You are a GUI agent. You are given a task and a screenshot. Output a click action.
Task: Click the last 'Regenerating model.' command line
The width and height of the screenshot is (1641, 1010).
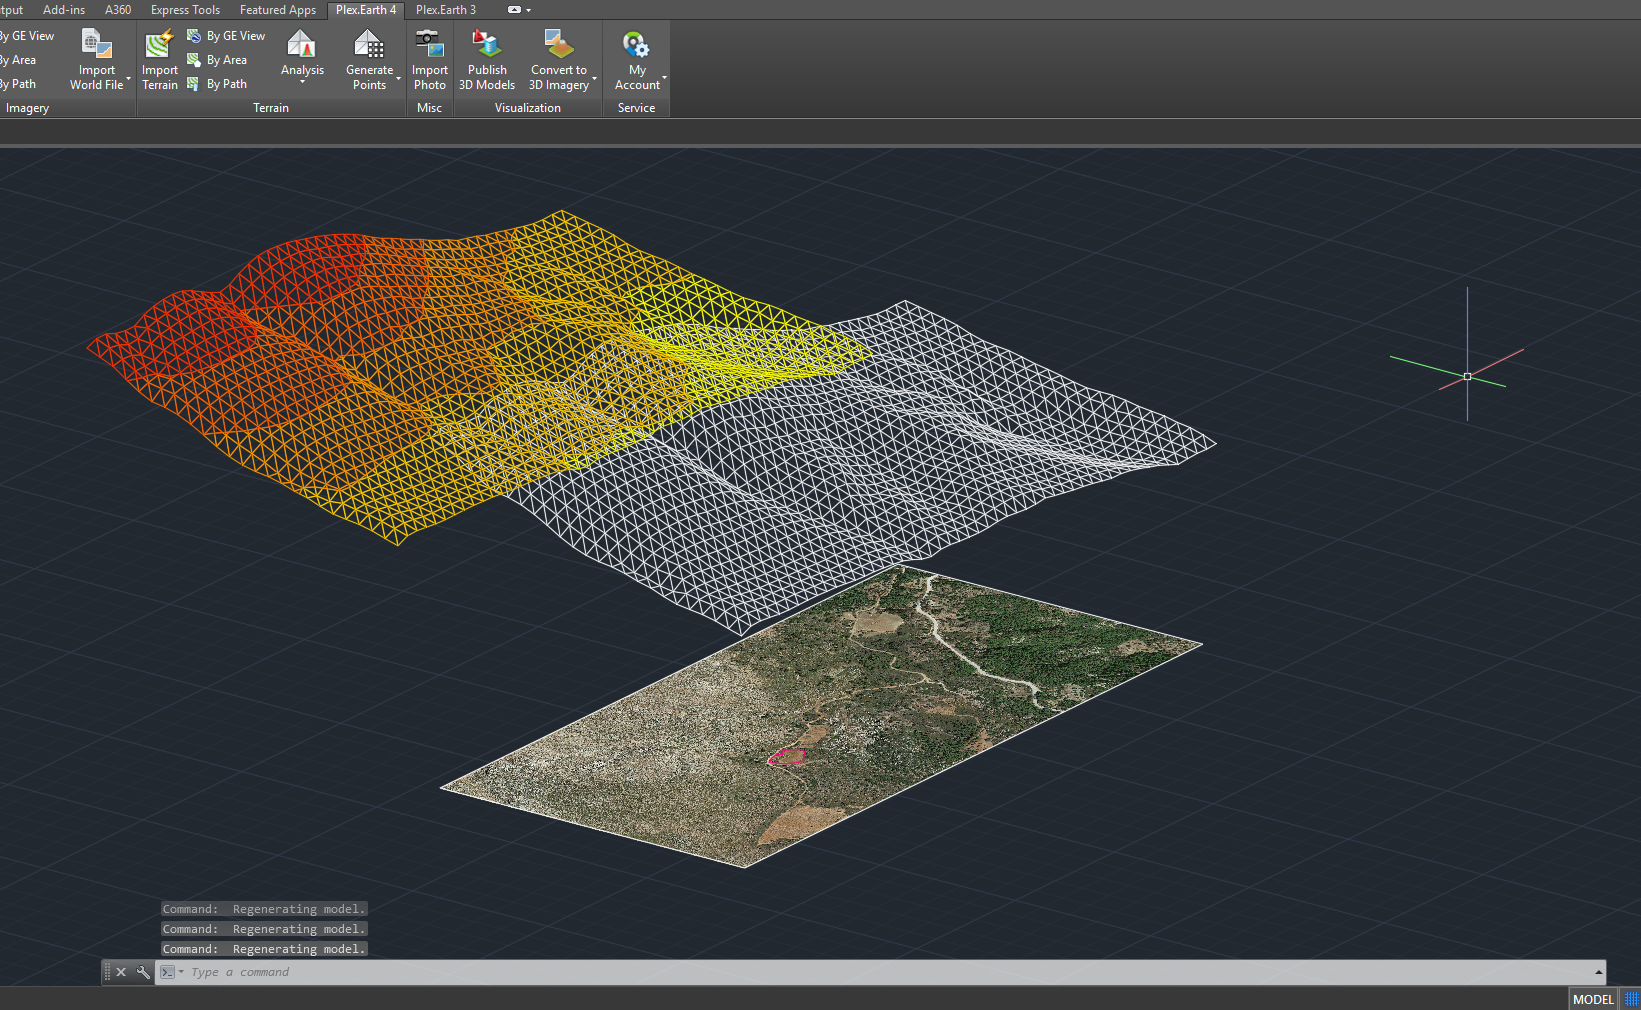(264, 949)
